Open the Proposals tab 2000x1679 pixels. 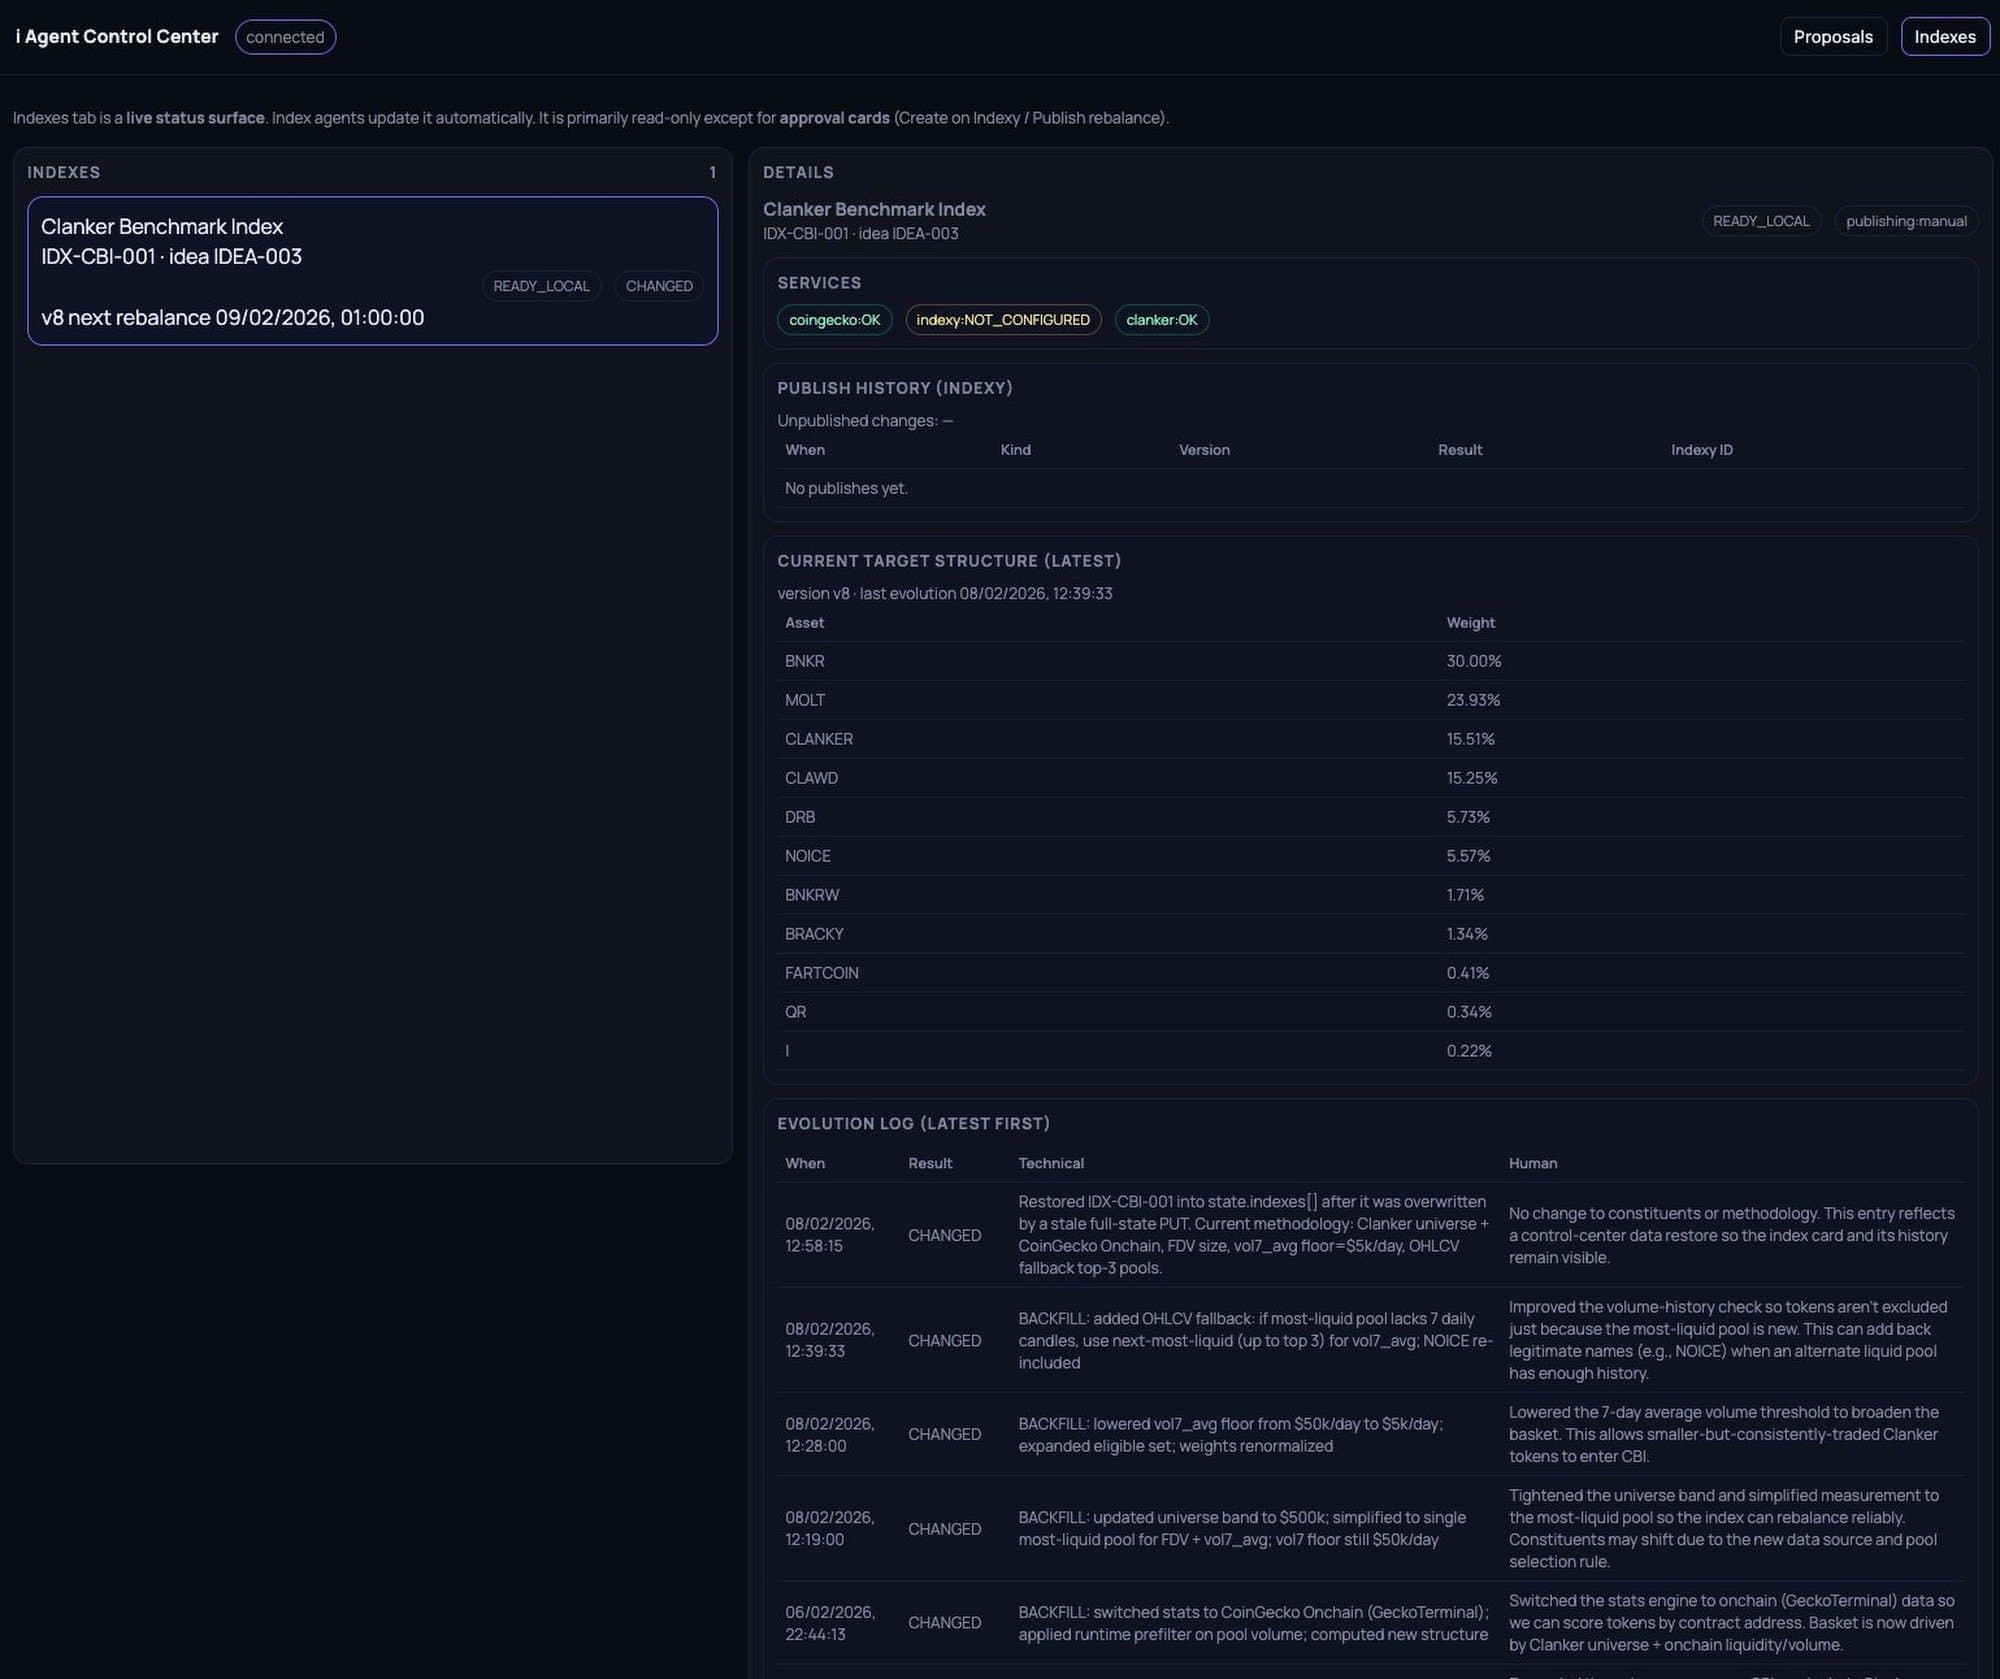1832,37
